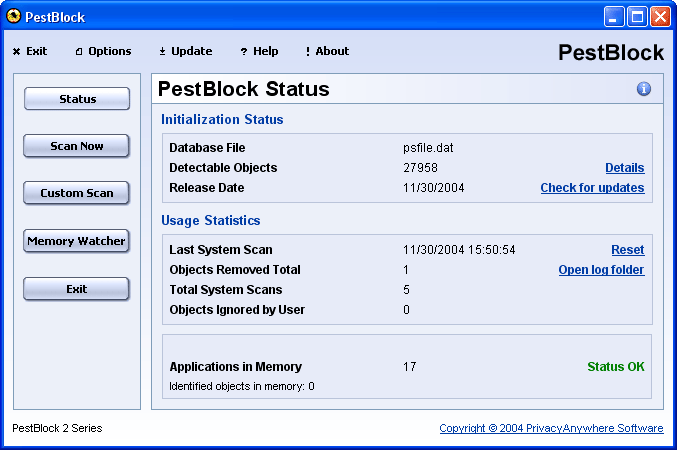
Task: Click the applications in memory count 17
Action: coord(409,367)
